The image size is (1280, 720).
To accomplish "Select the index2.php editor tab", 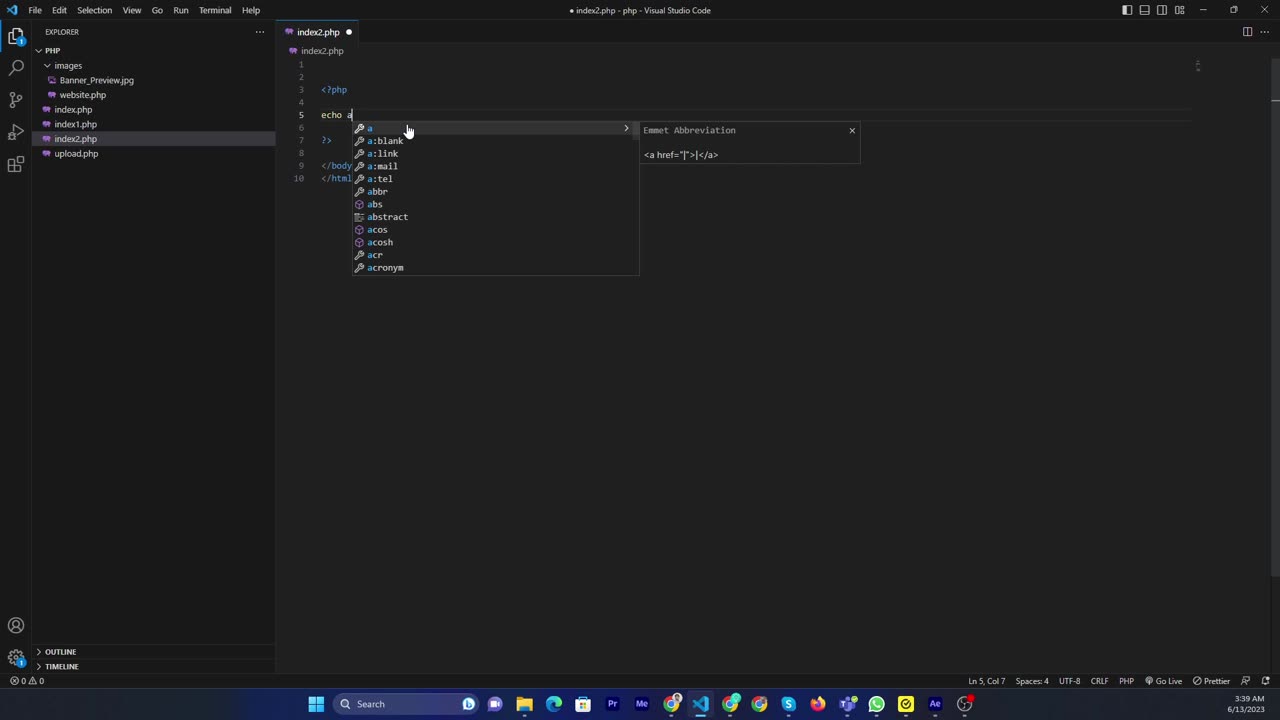I will point(318,32).
